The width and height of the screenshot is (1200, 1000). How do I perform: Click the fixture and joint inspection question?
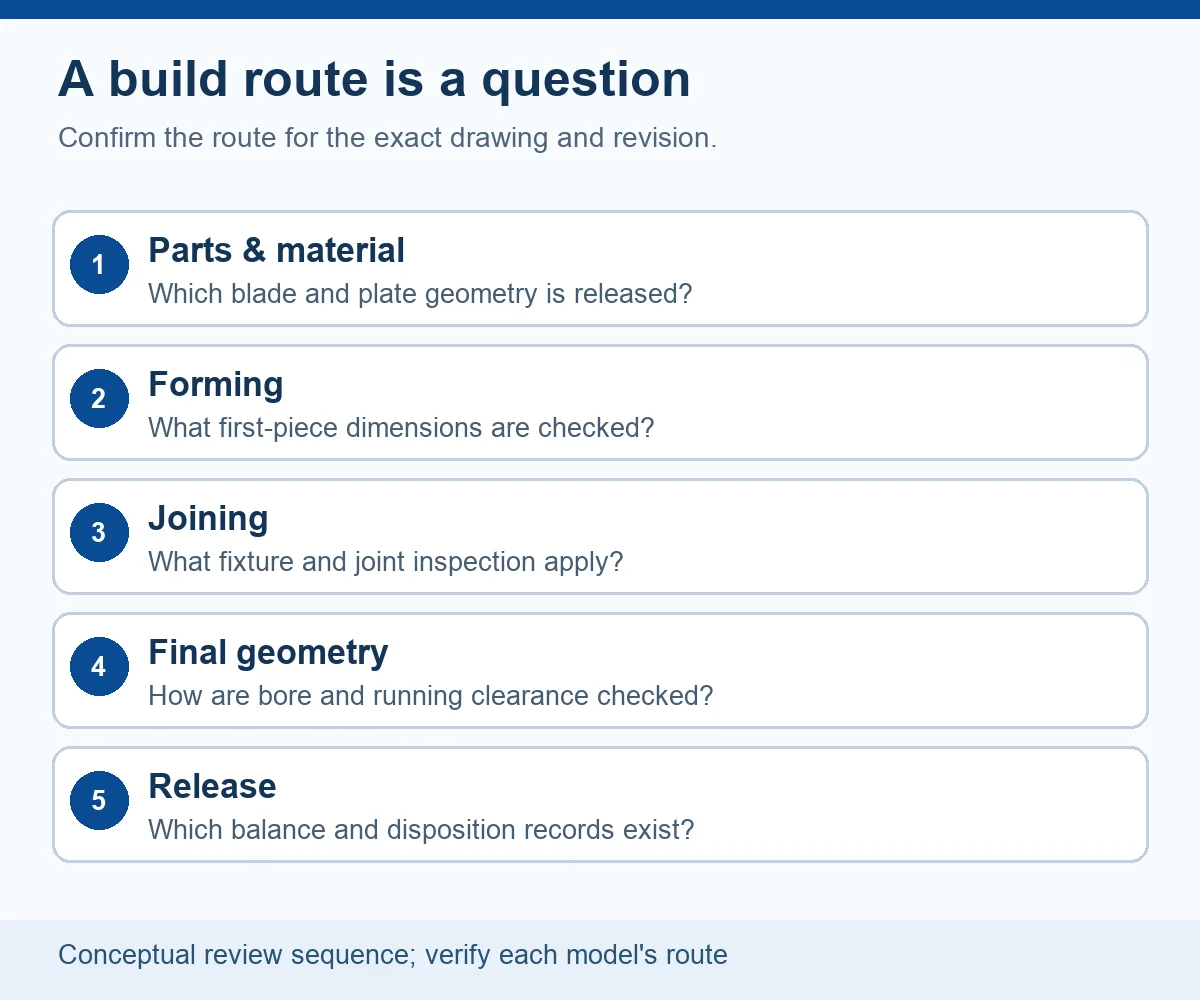coord(385,562)
